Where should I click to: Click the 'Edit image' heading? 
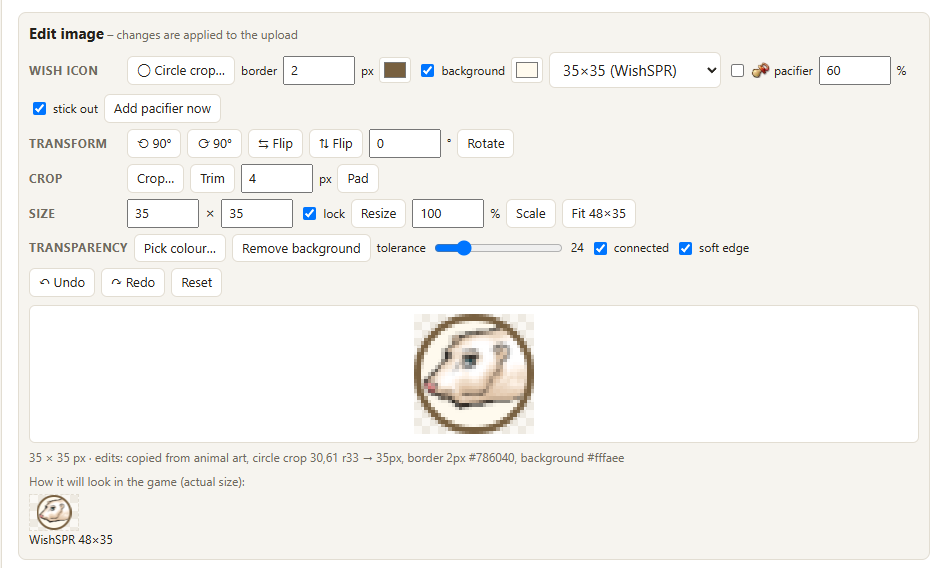pyautogui.click(x=66, y=34)
